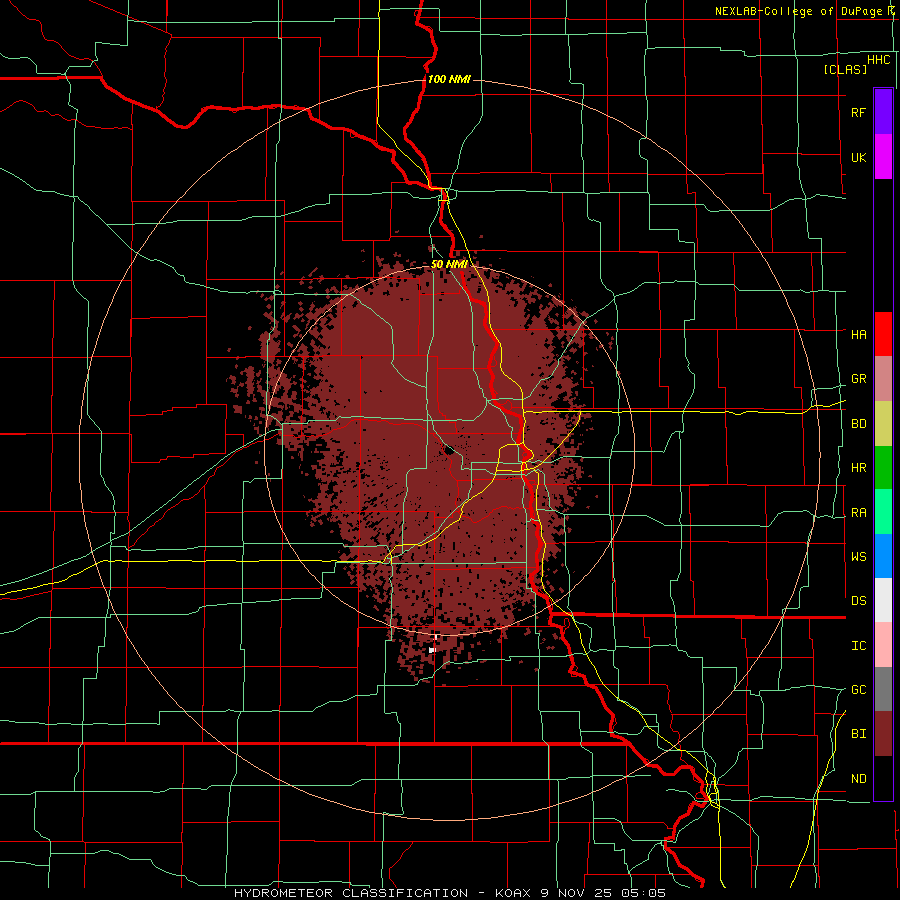900x900 pixels.
Task: Click the RF purple legend color swatch
Action: click(883, 112)
